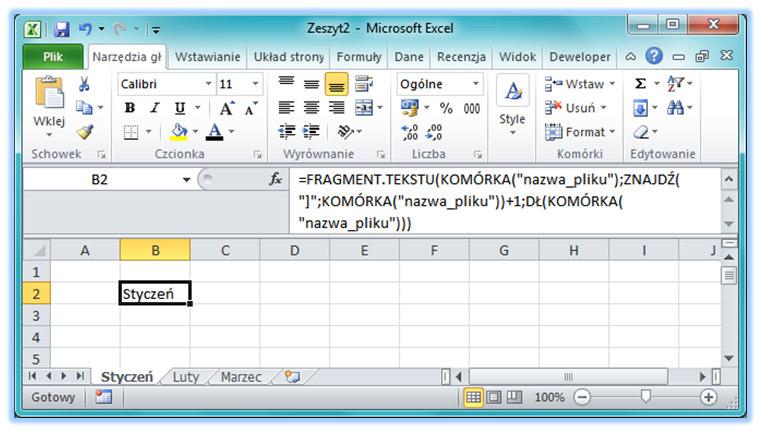The image size is (759, 431).
Task: Open the Plik tab
Action: (53, 57)
